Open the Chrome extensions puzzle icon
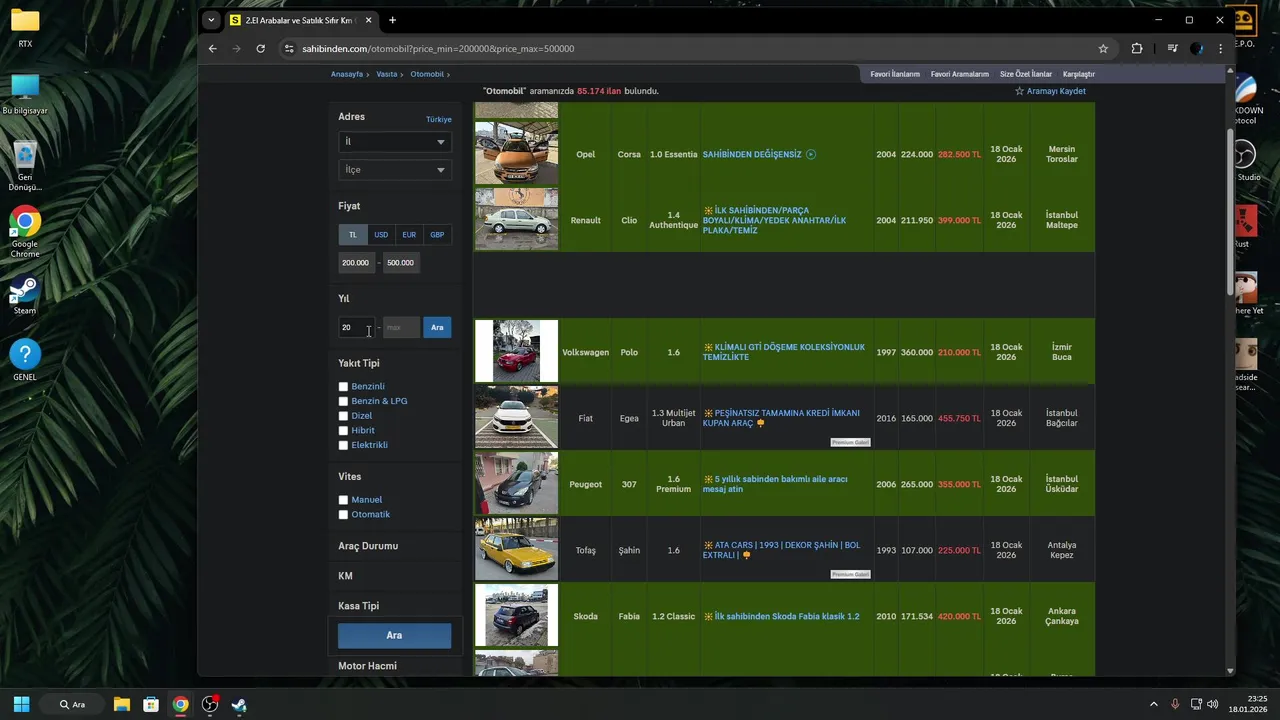 pos(1137,48)
